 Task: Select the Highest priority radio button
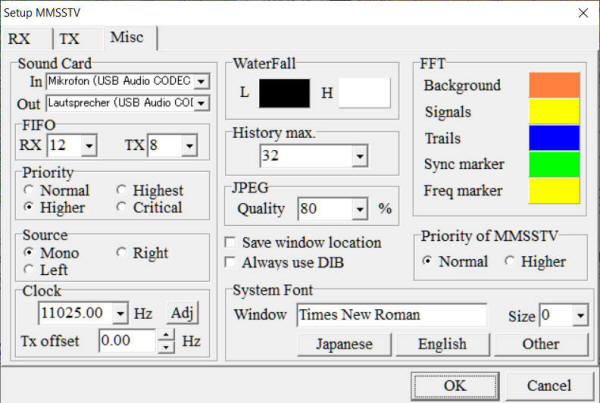pyautogui.click(x=121, y=190)
